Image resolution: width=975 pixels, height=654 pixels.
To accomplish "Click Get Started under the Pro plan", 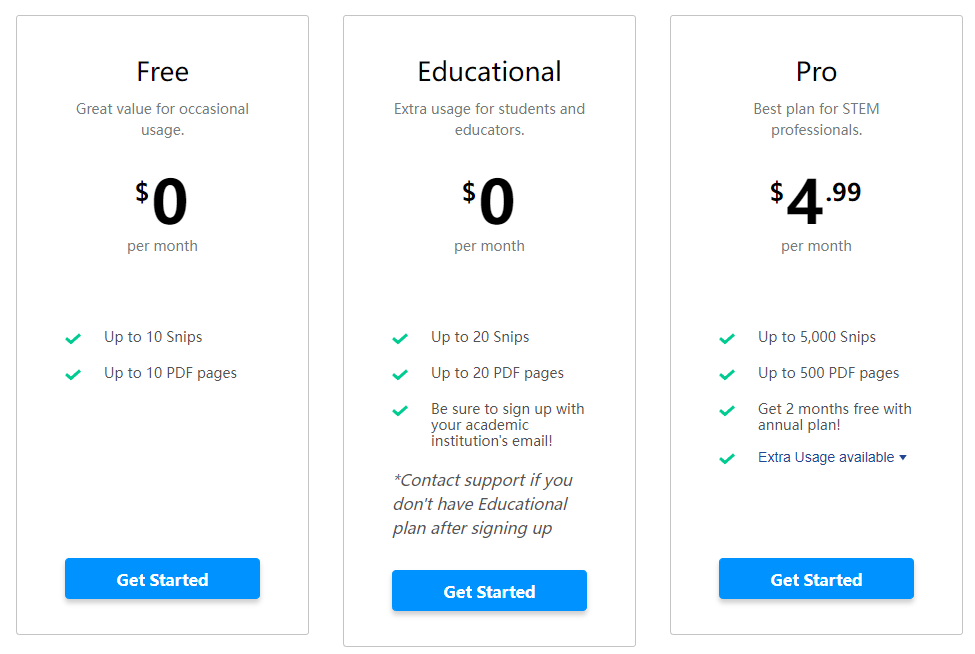I will click(x=816, y=579).
